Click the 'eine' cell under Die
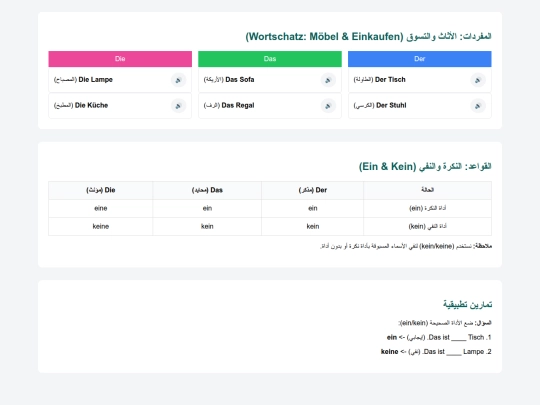Viewport: 540px width, 405px height. (x=101, y=208)
